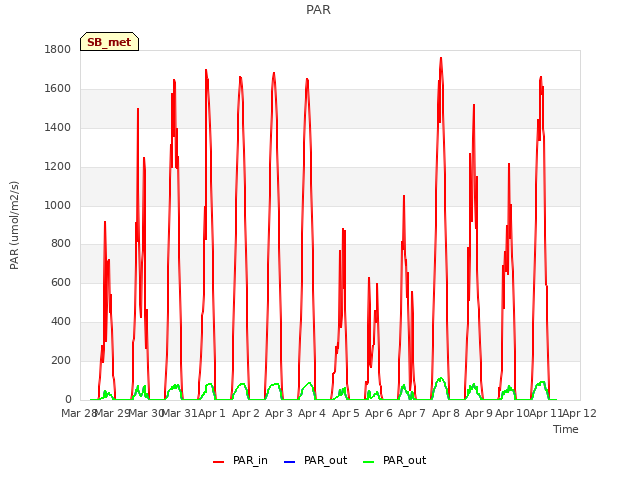Click the Mar 28 date tick label
640x480 pixels.
[x=78, y=413]
